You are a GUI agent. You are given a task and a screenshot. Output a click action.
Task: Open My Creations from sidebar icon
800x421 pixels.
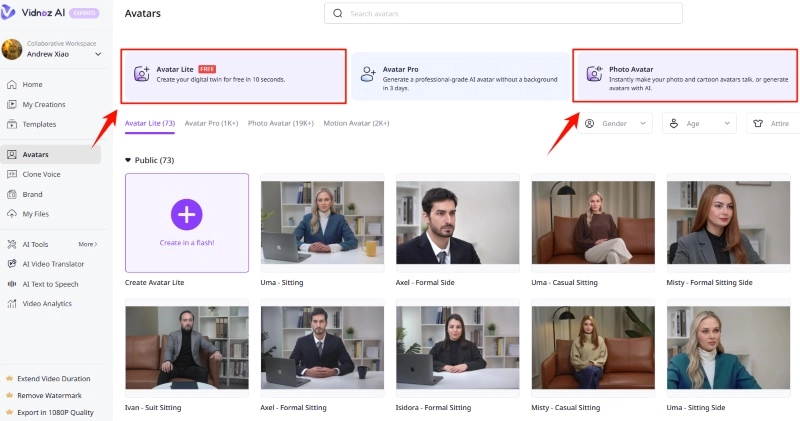point(12,104)
